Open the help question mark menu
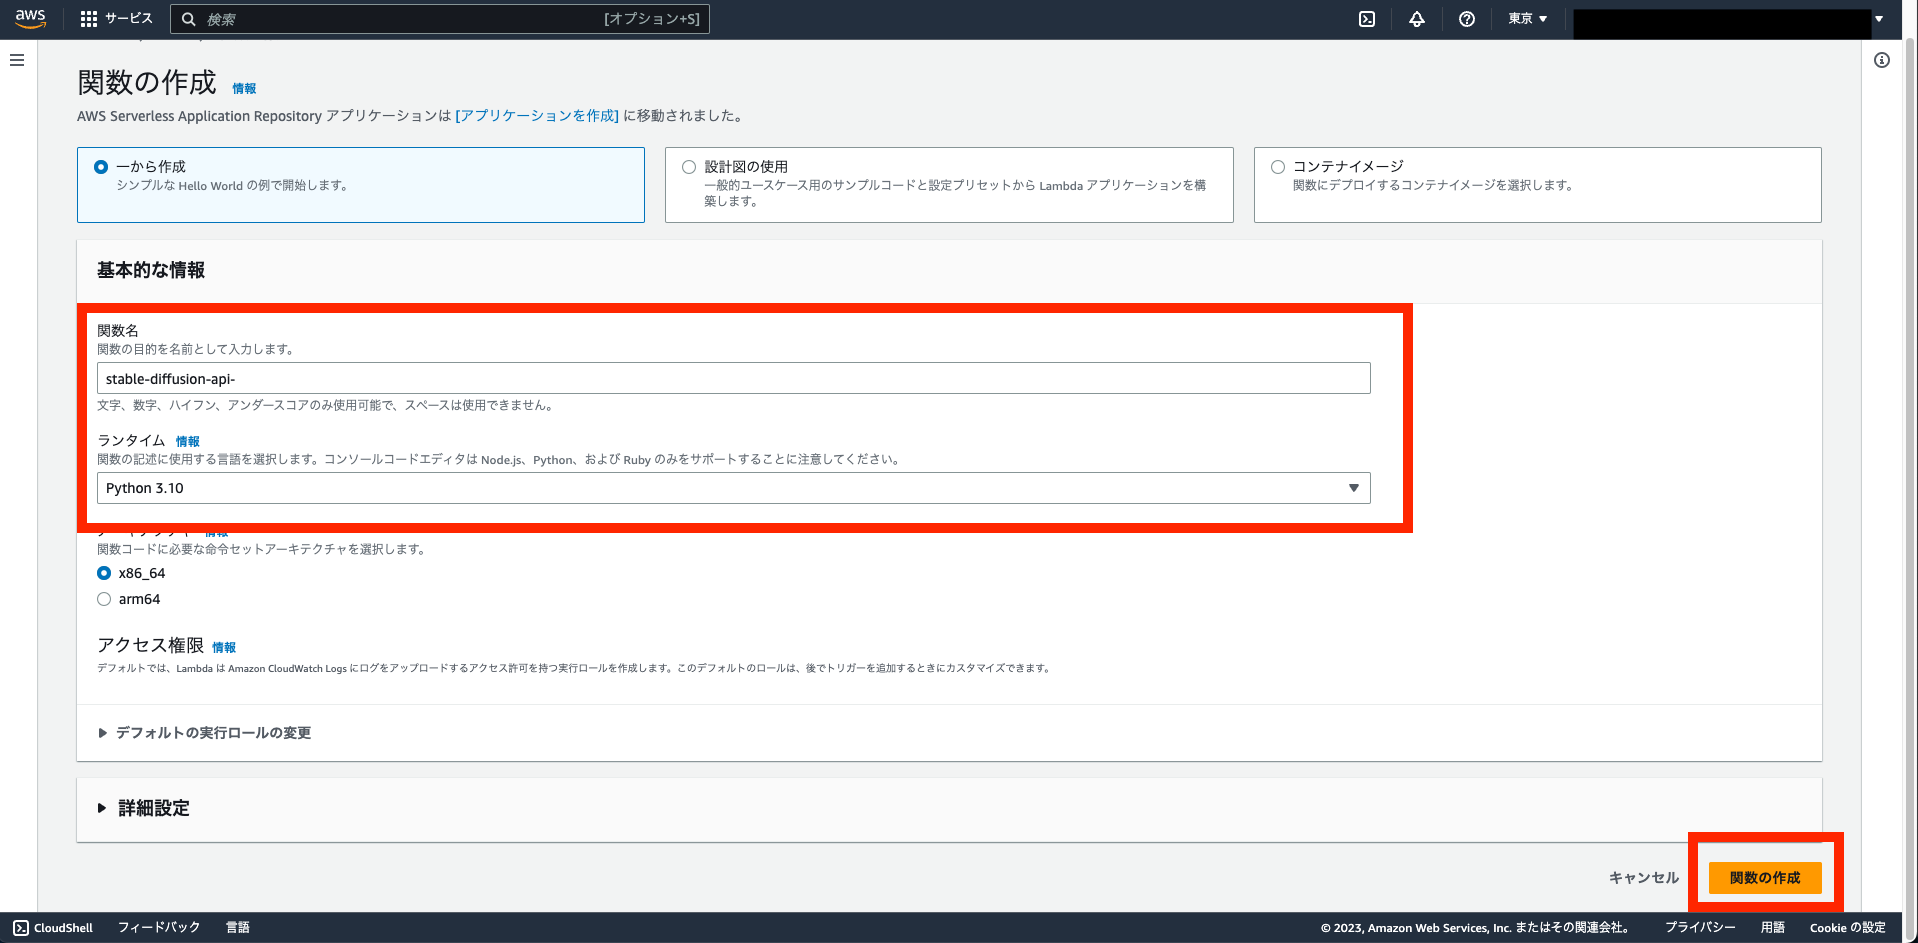Viewport: 1918px width, 943px height. pyautogui.click(x=1467, y=19)
